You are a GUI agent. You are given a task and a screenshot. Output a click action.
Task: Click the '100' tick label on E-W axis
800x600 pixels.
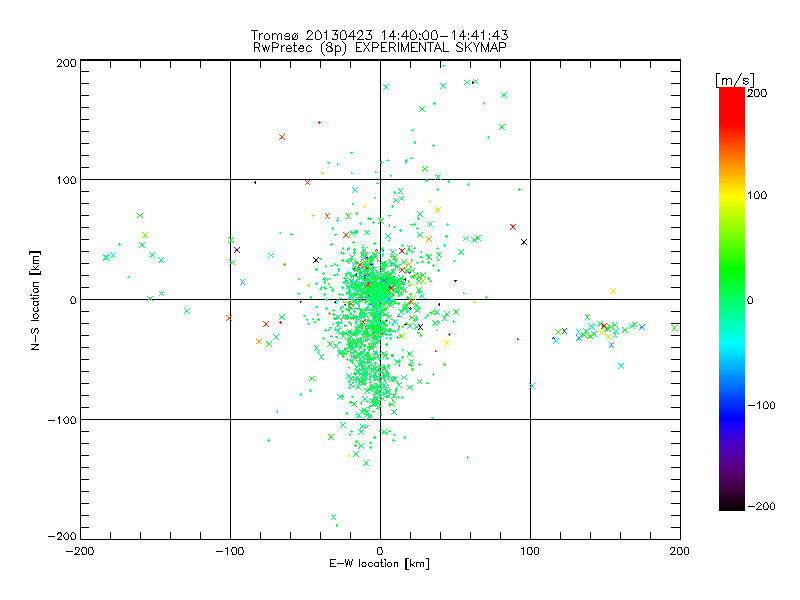(530, 551)
